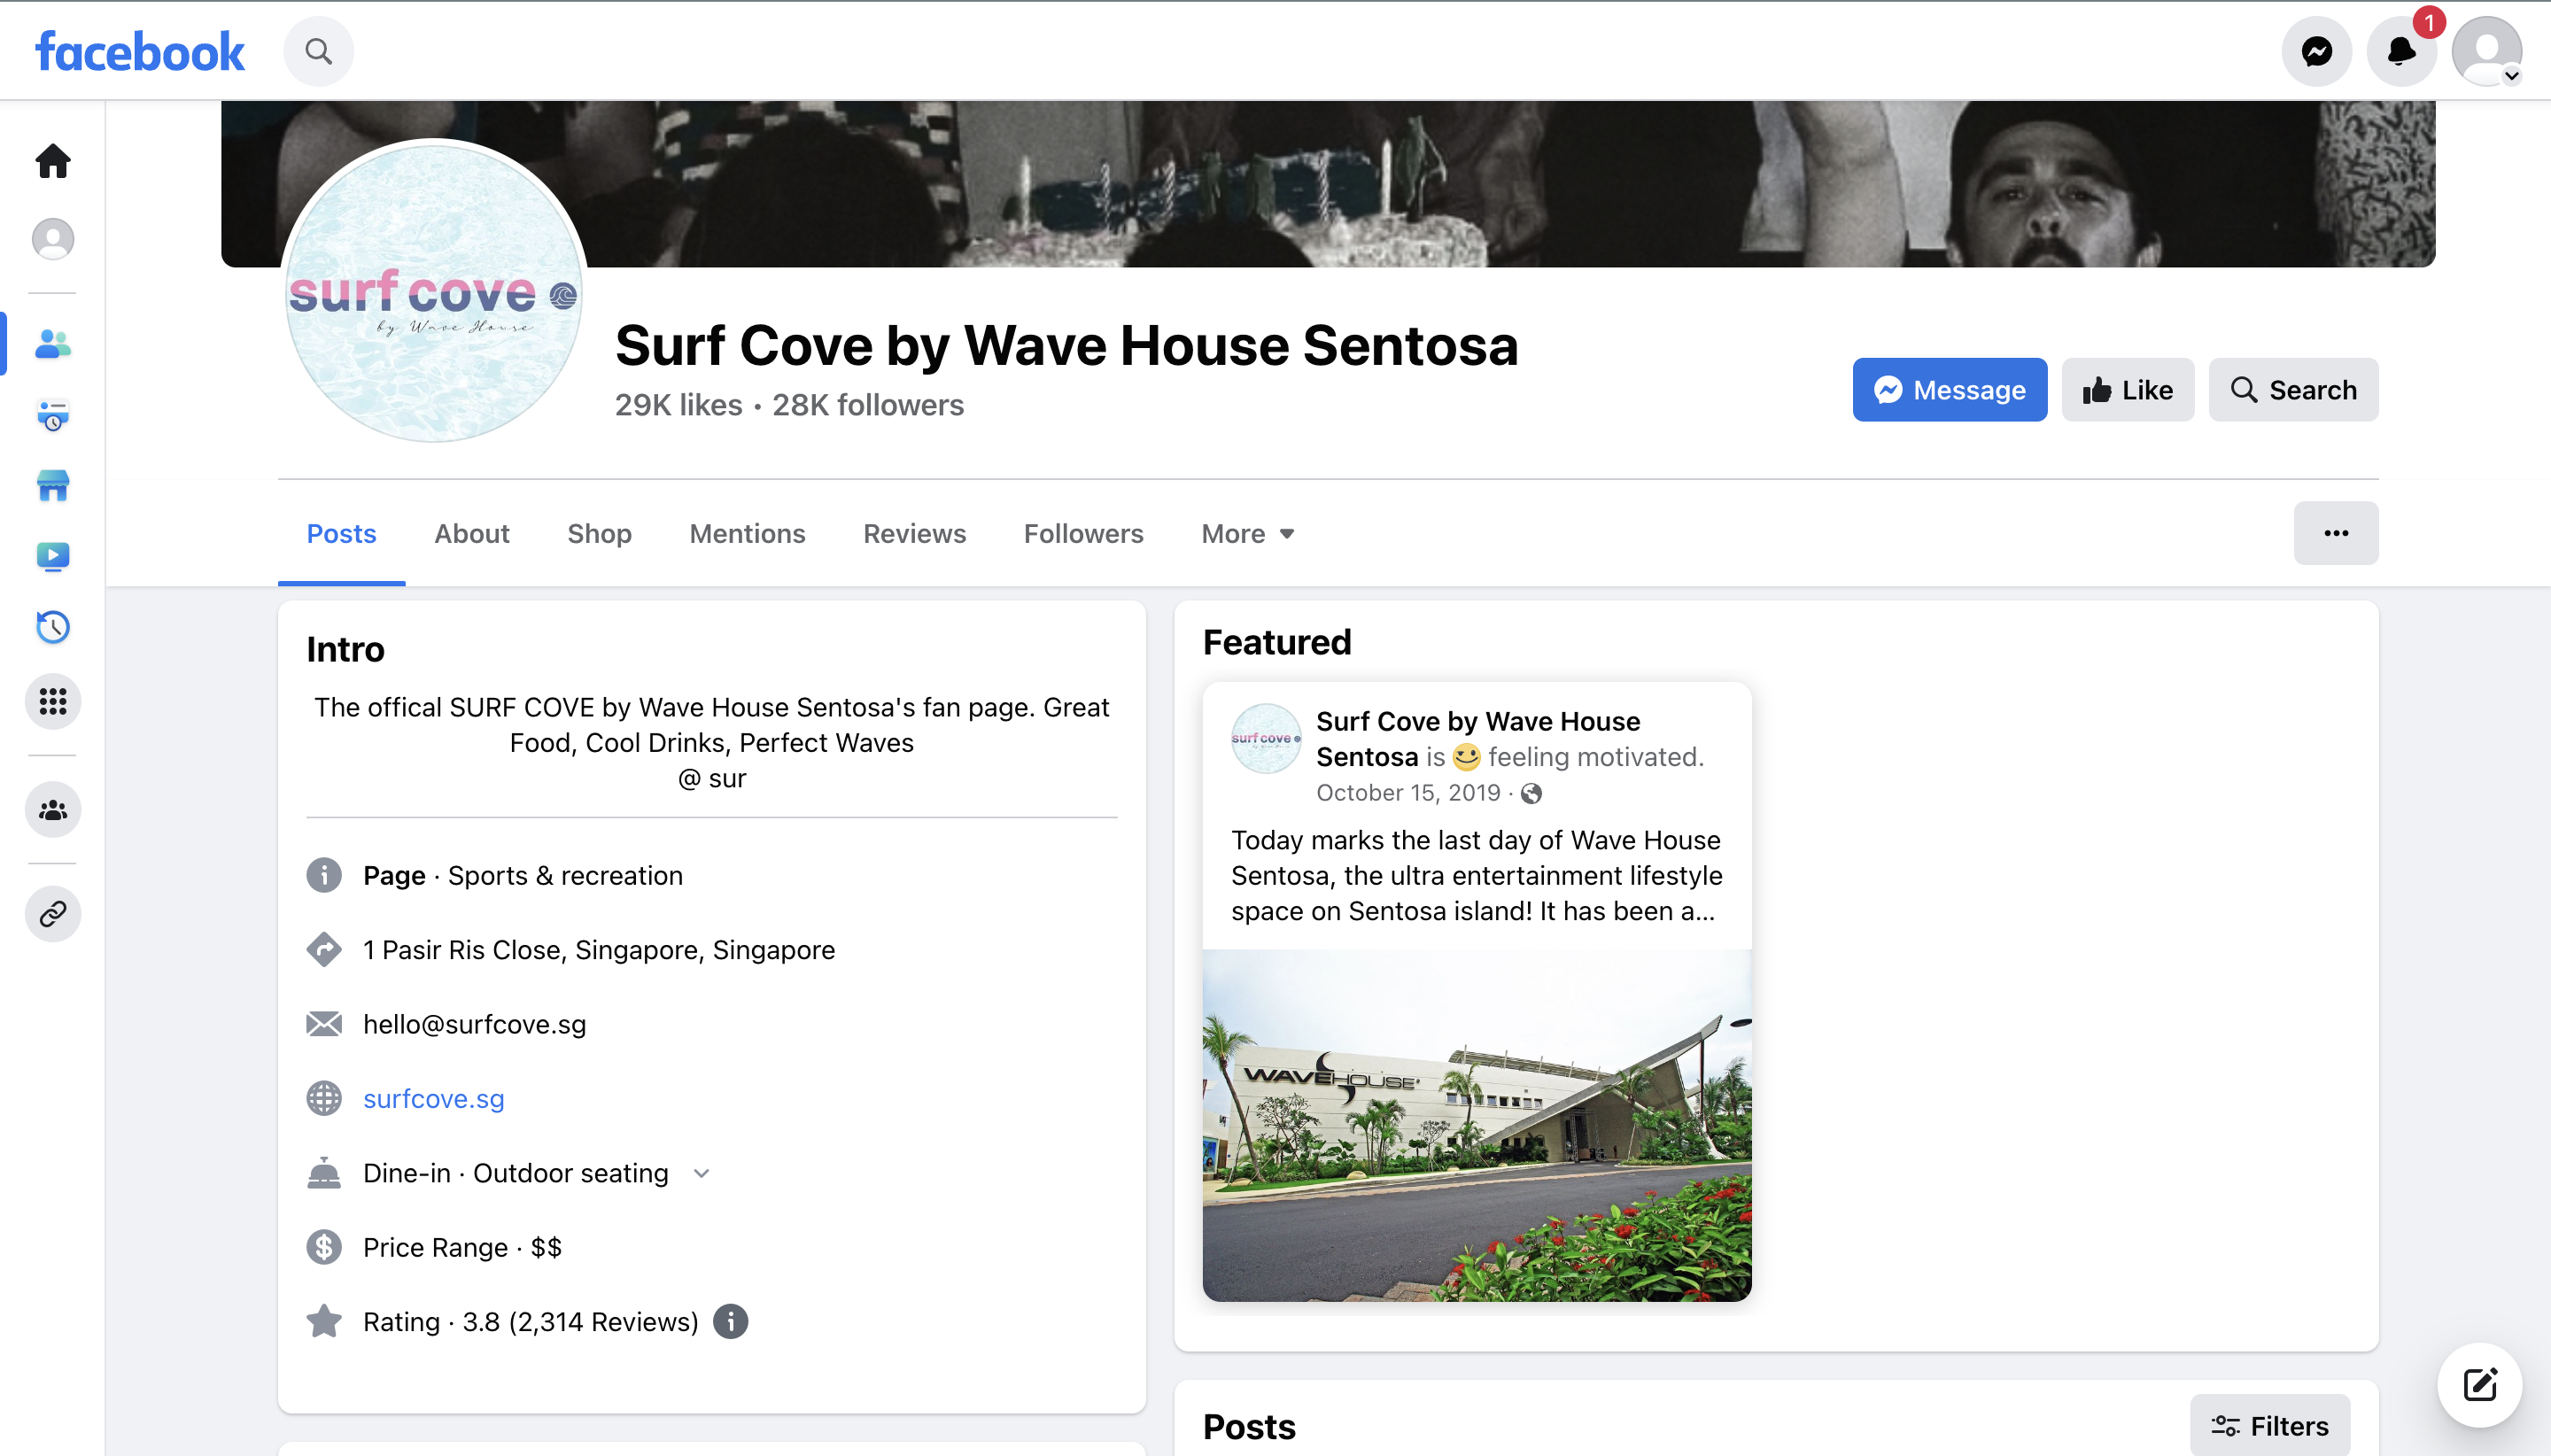Screen dimensions: 2551x1456
Task: Expand Dine-in Outdoor seating services chevron
Action: click(x=702, y=1173)
